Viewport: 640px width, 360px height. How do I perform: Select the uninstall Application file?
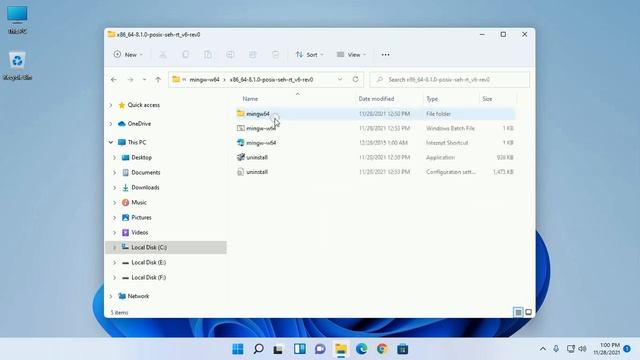point(376,158)
